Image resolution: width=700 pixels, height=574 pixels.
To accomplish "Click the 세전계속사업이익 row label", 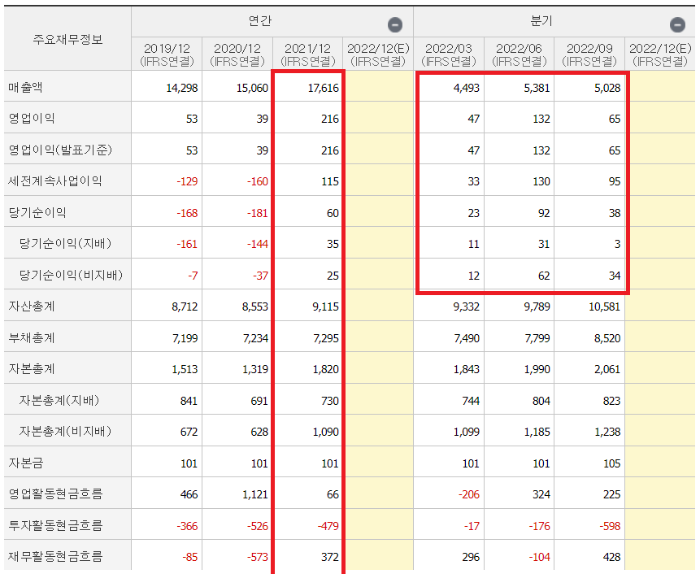I will click(x=55, y=181).
